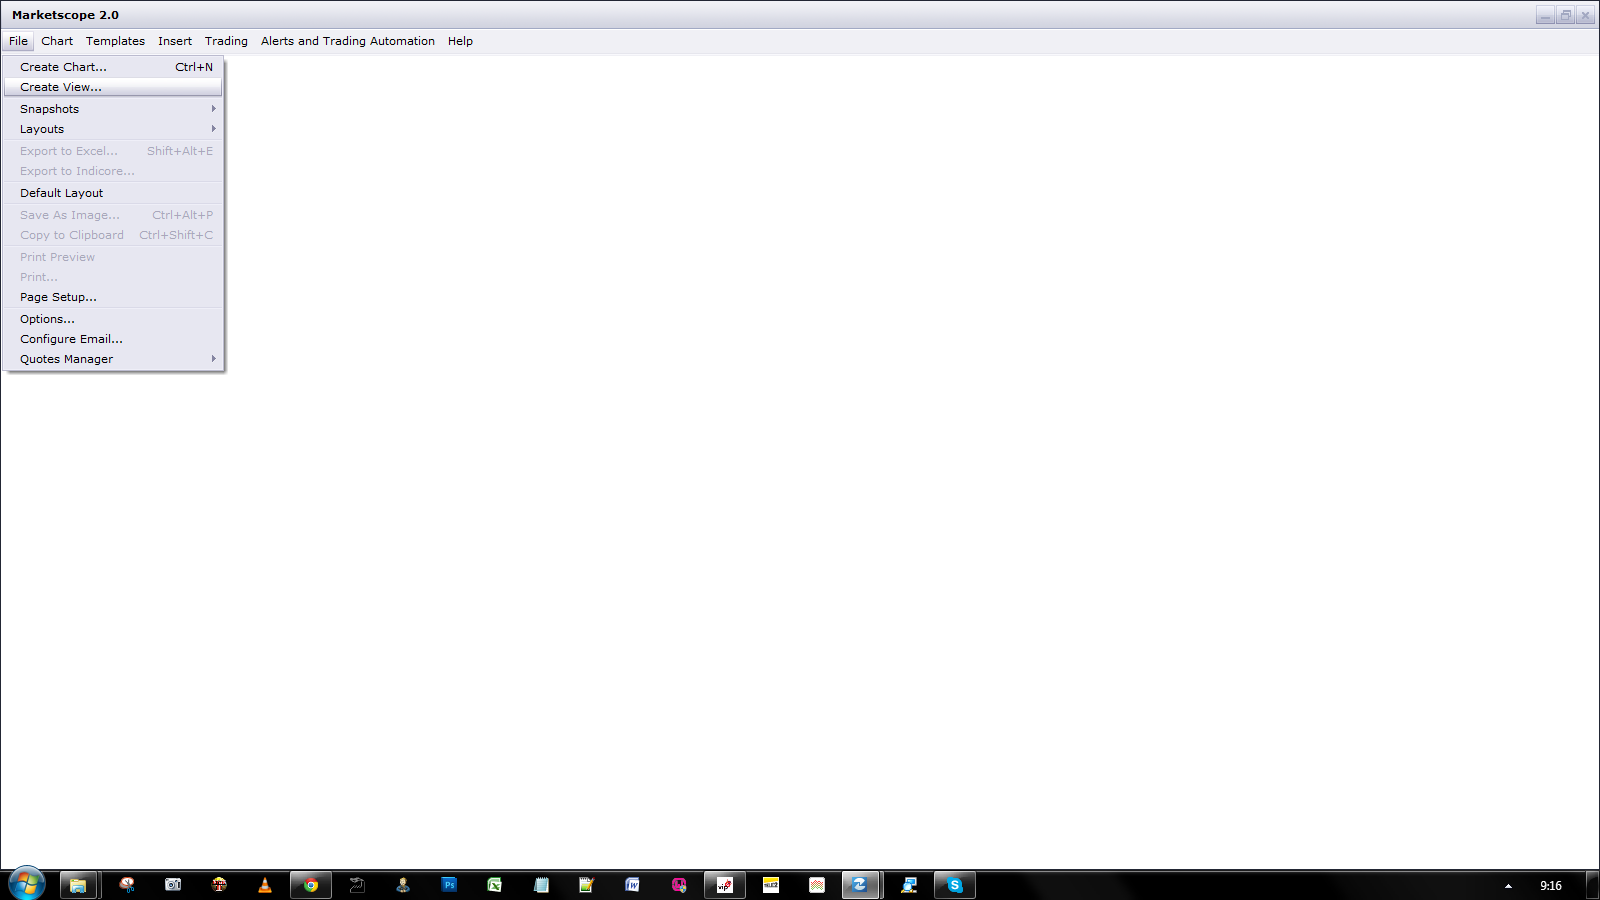The width and height of the screenshot is (1600, 900).
Task: Open Page Setup... dialog
Action: (x=113, y=297)
